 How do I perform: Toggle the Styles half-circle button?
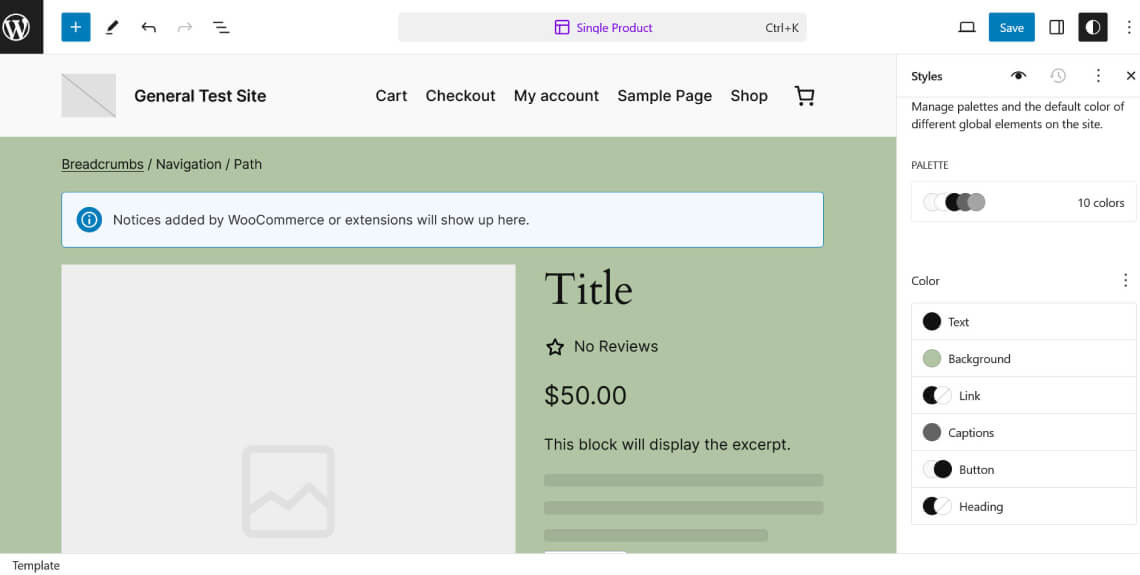pyautogui.click(x=1092, y=27)
